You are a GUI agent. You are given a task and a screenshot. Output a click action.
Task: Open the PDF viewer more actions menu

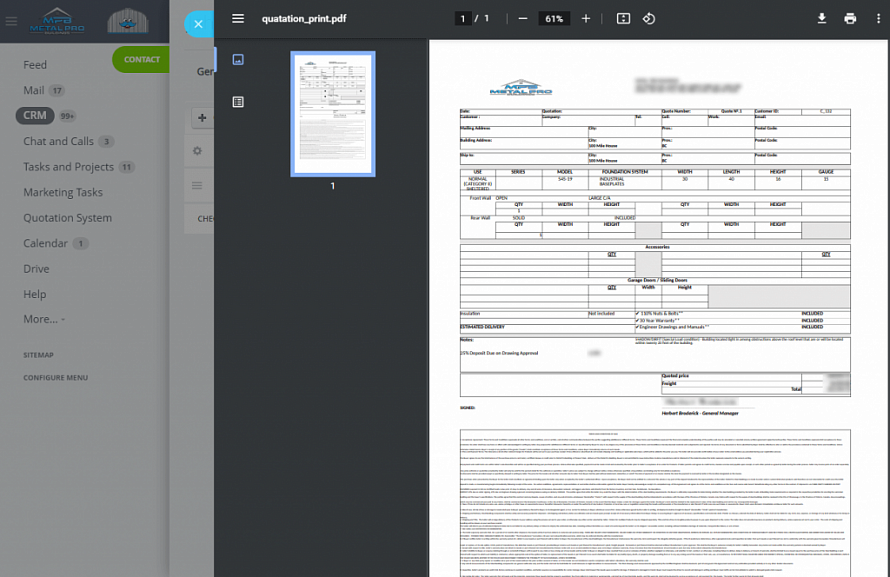point(878,18)
